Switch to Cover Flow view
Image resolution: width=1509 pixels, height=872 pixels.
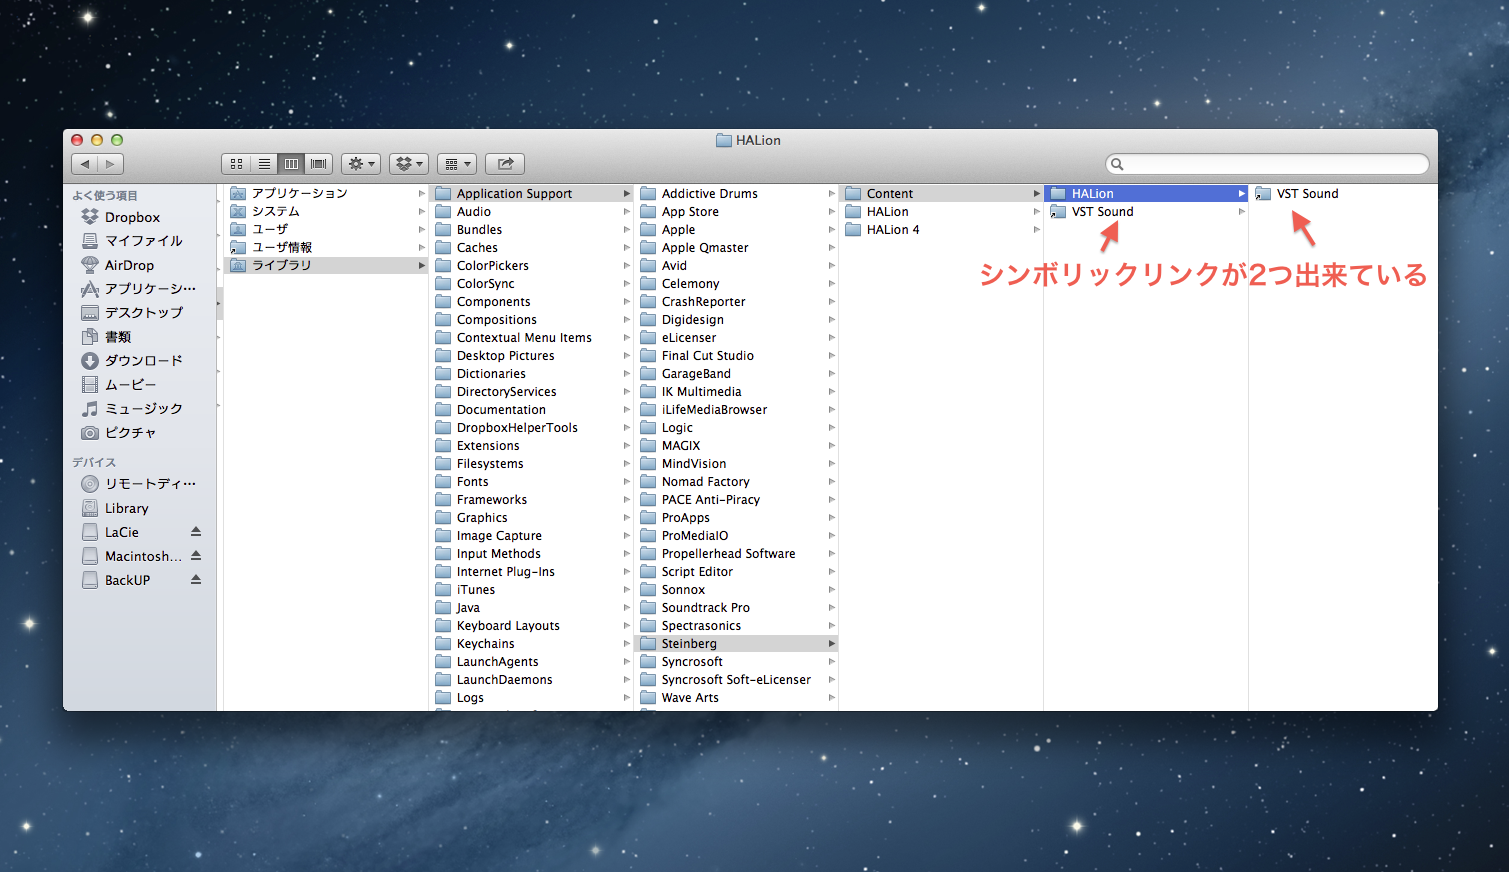319,164
